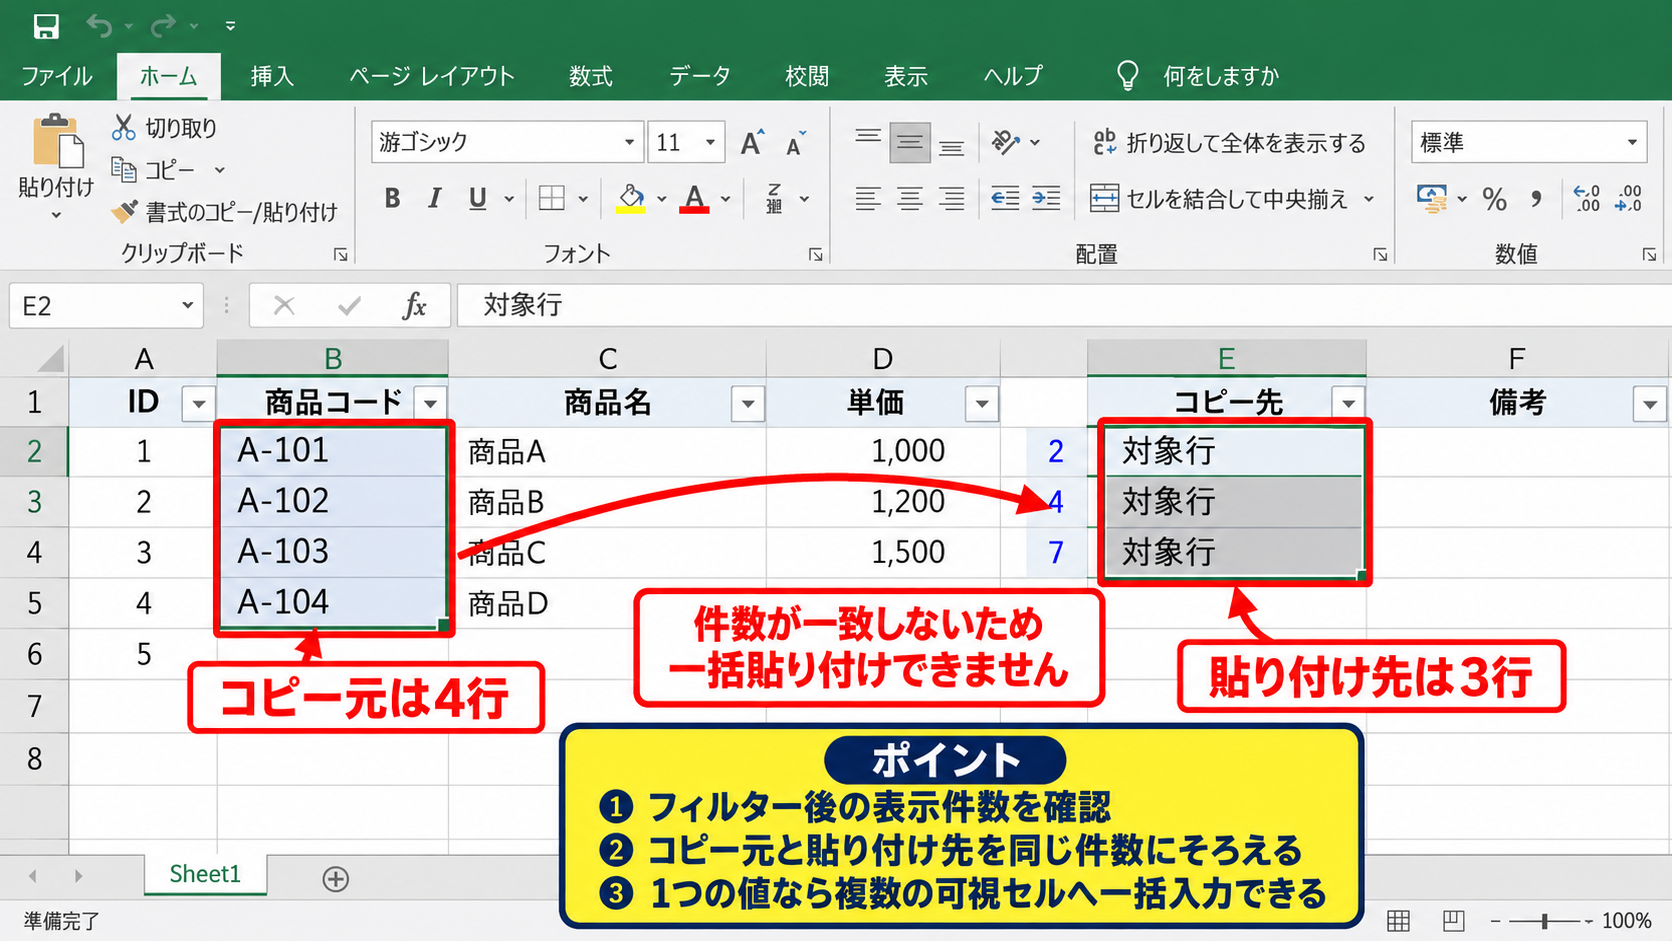This screenshot has width=1672, height=941.
Task: Open the 挿入 (Insert) ribbon tab
Action: [x=272, y=76]
